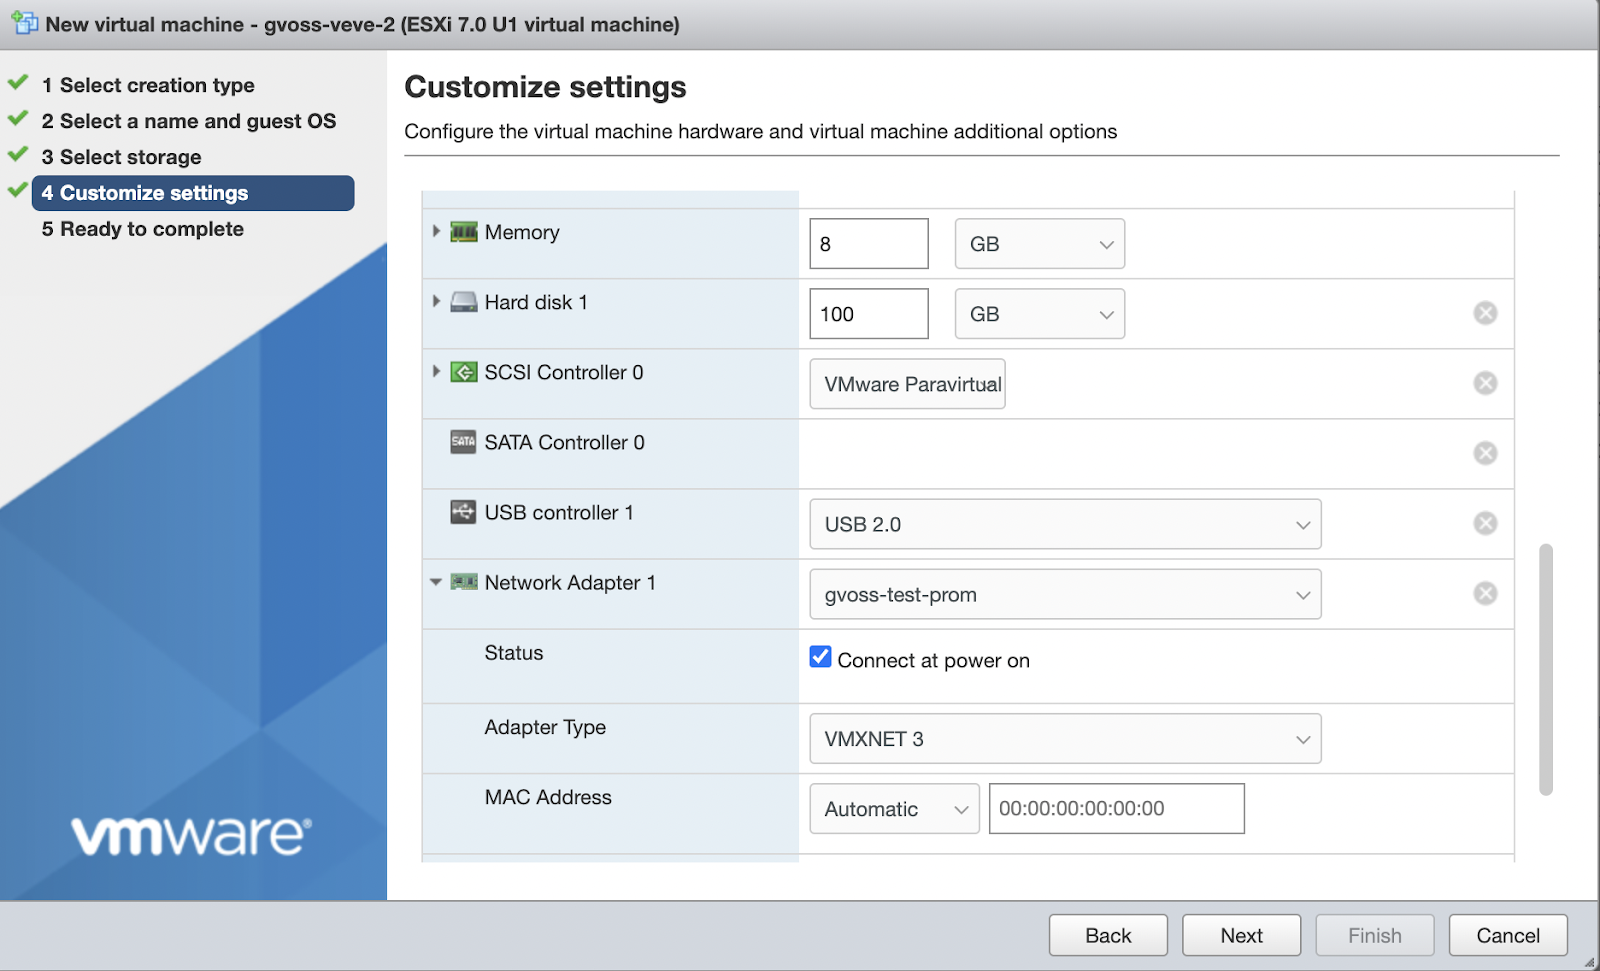Image resolution: width=1600 pixels, height=971 pixels.
Task: Expand the Memory settings row
Action: pyautogui.click(x=436, y=231)
